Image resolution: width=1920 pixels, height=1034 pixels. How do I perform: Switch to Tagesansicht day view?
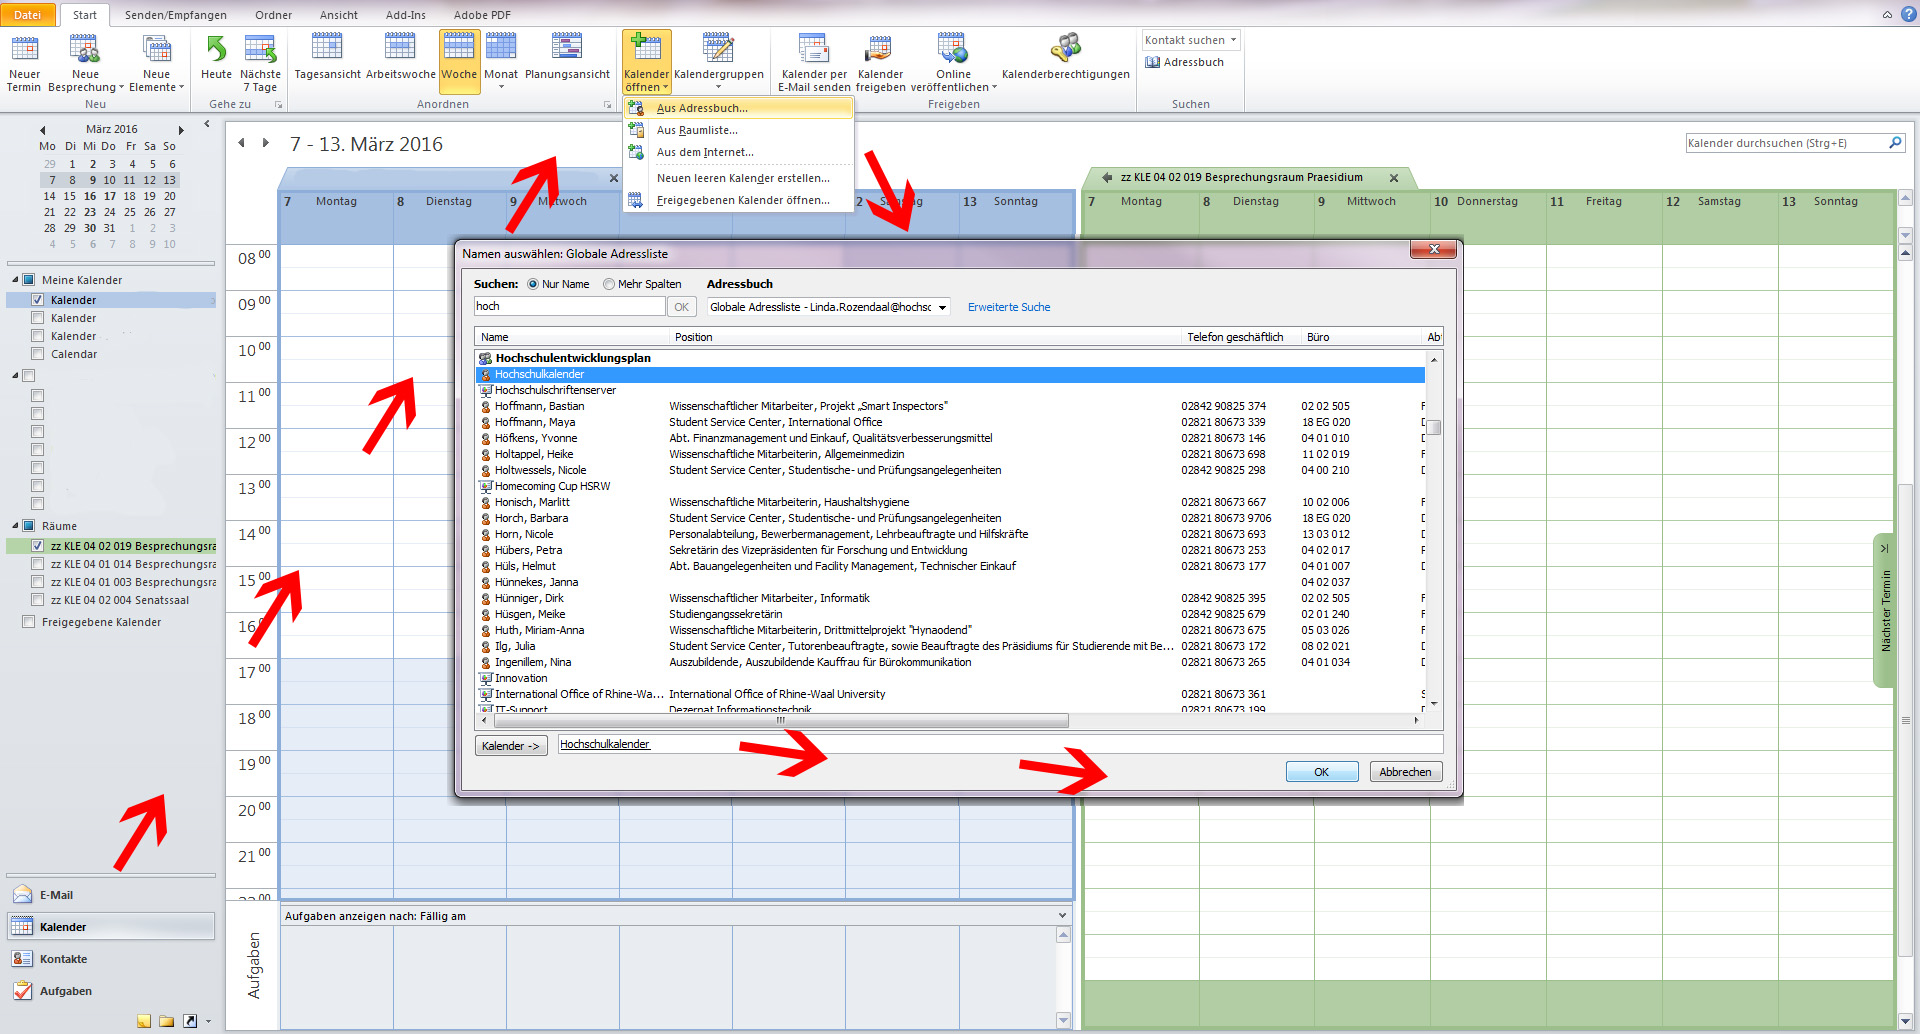327,58
